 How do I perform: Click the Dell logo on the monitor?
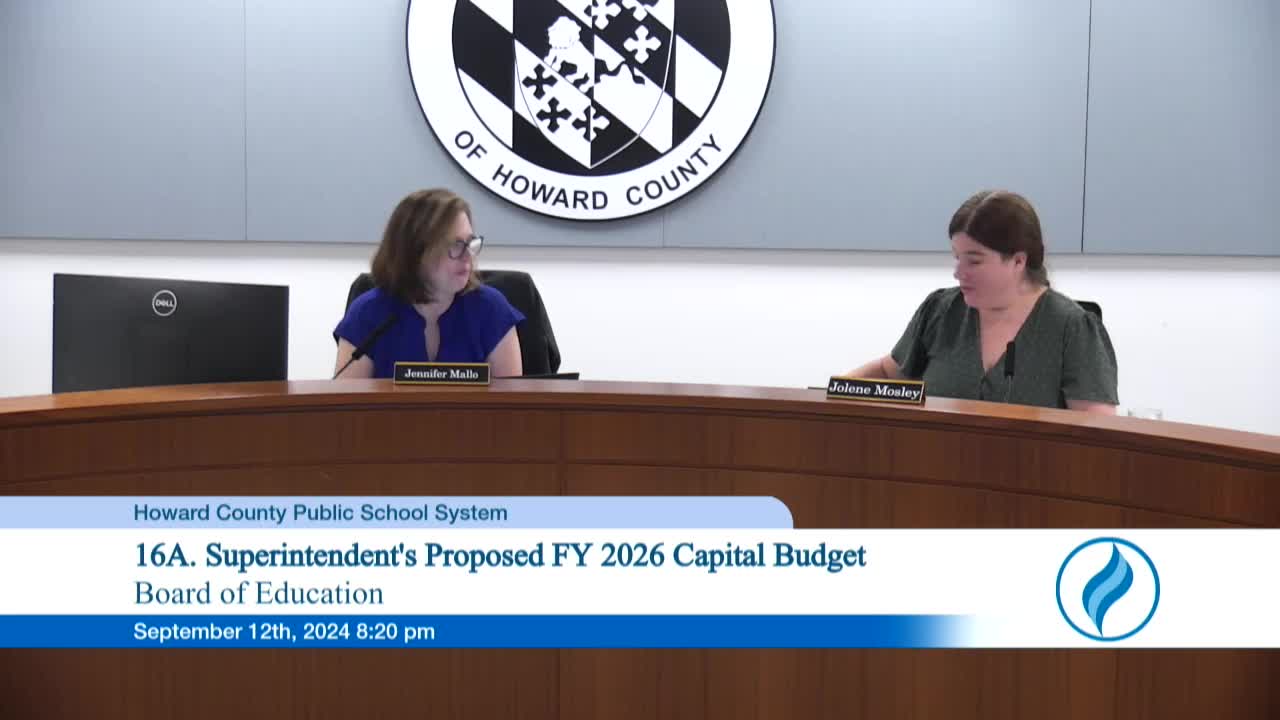[x=164, y=302]
